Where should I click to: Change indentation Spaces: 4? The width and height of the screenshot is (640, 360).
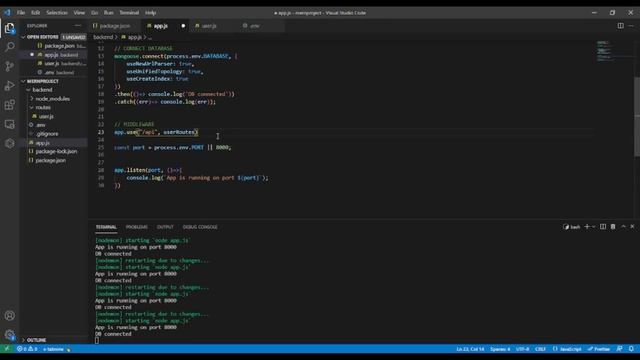pos(500,349)
